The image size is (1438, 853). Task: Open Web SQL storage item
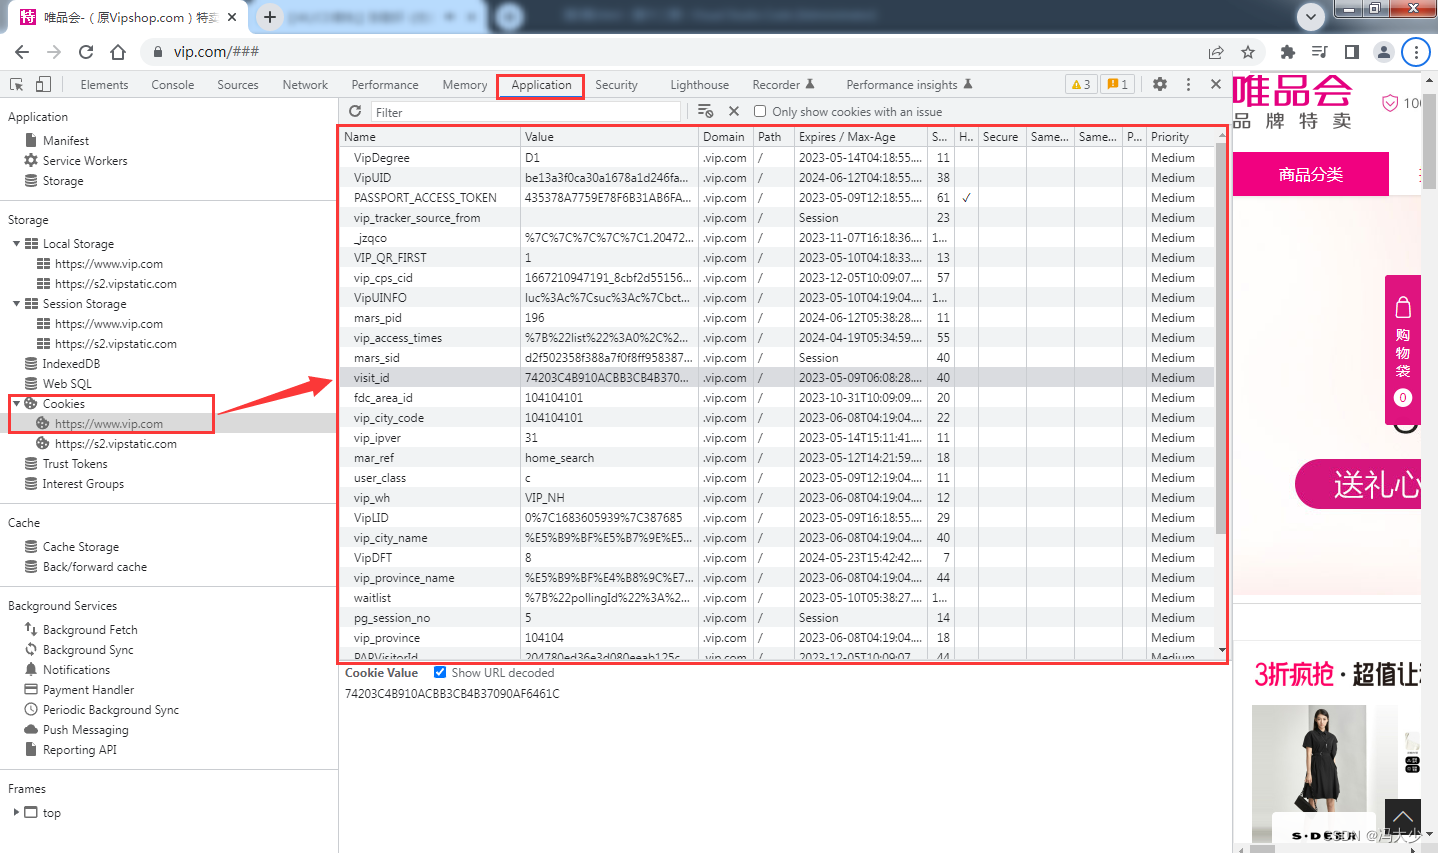pyautogui.click(x=67, y=383)
